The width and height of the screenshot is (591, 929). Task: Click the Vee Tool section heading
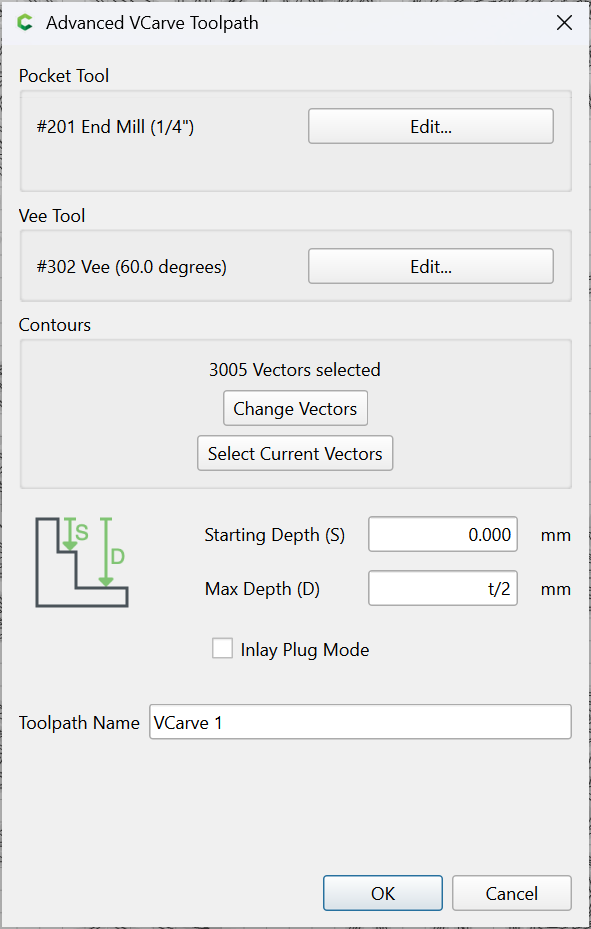point(52,216)
